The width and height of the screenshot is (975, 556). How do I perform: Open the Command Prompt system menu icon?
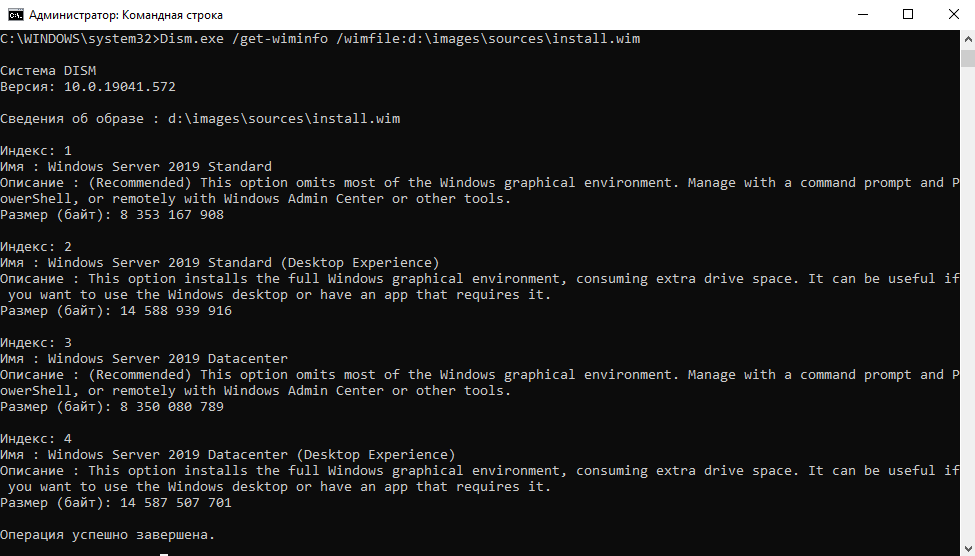tap(16, 14)
